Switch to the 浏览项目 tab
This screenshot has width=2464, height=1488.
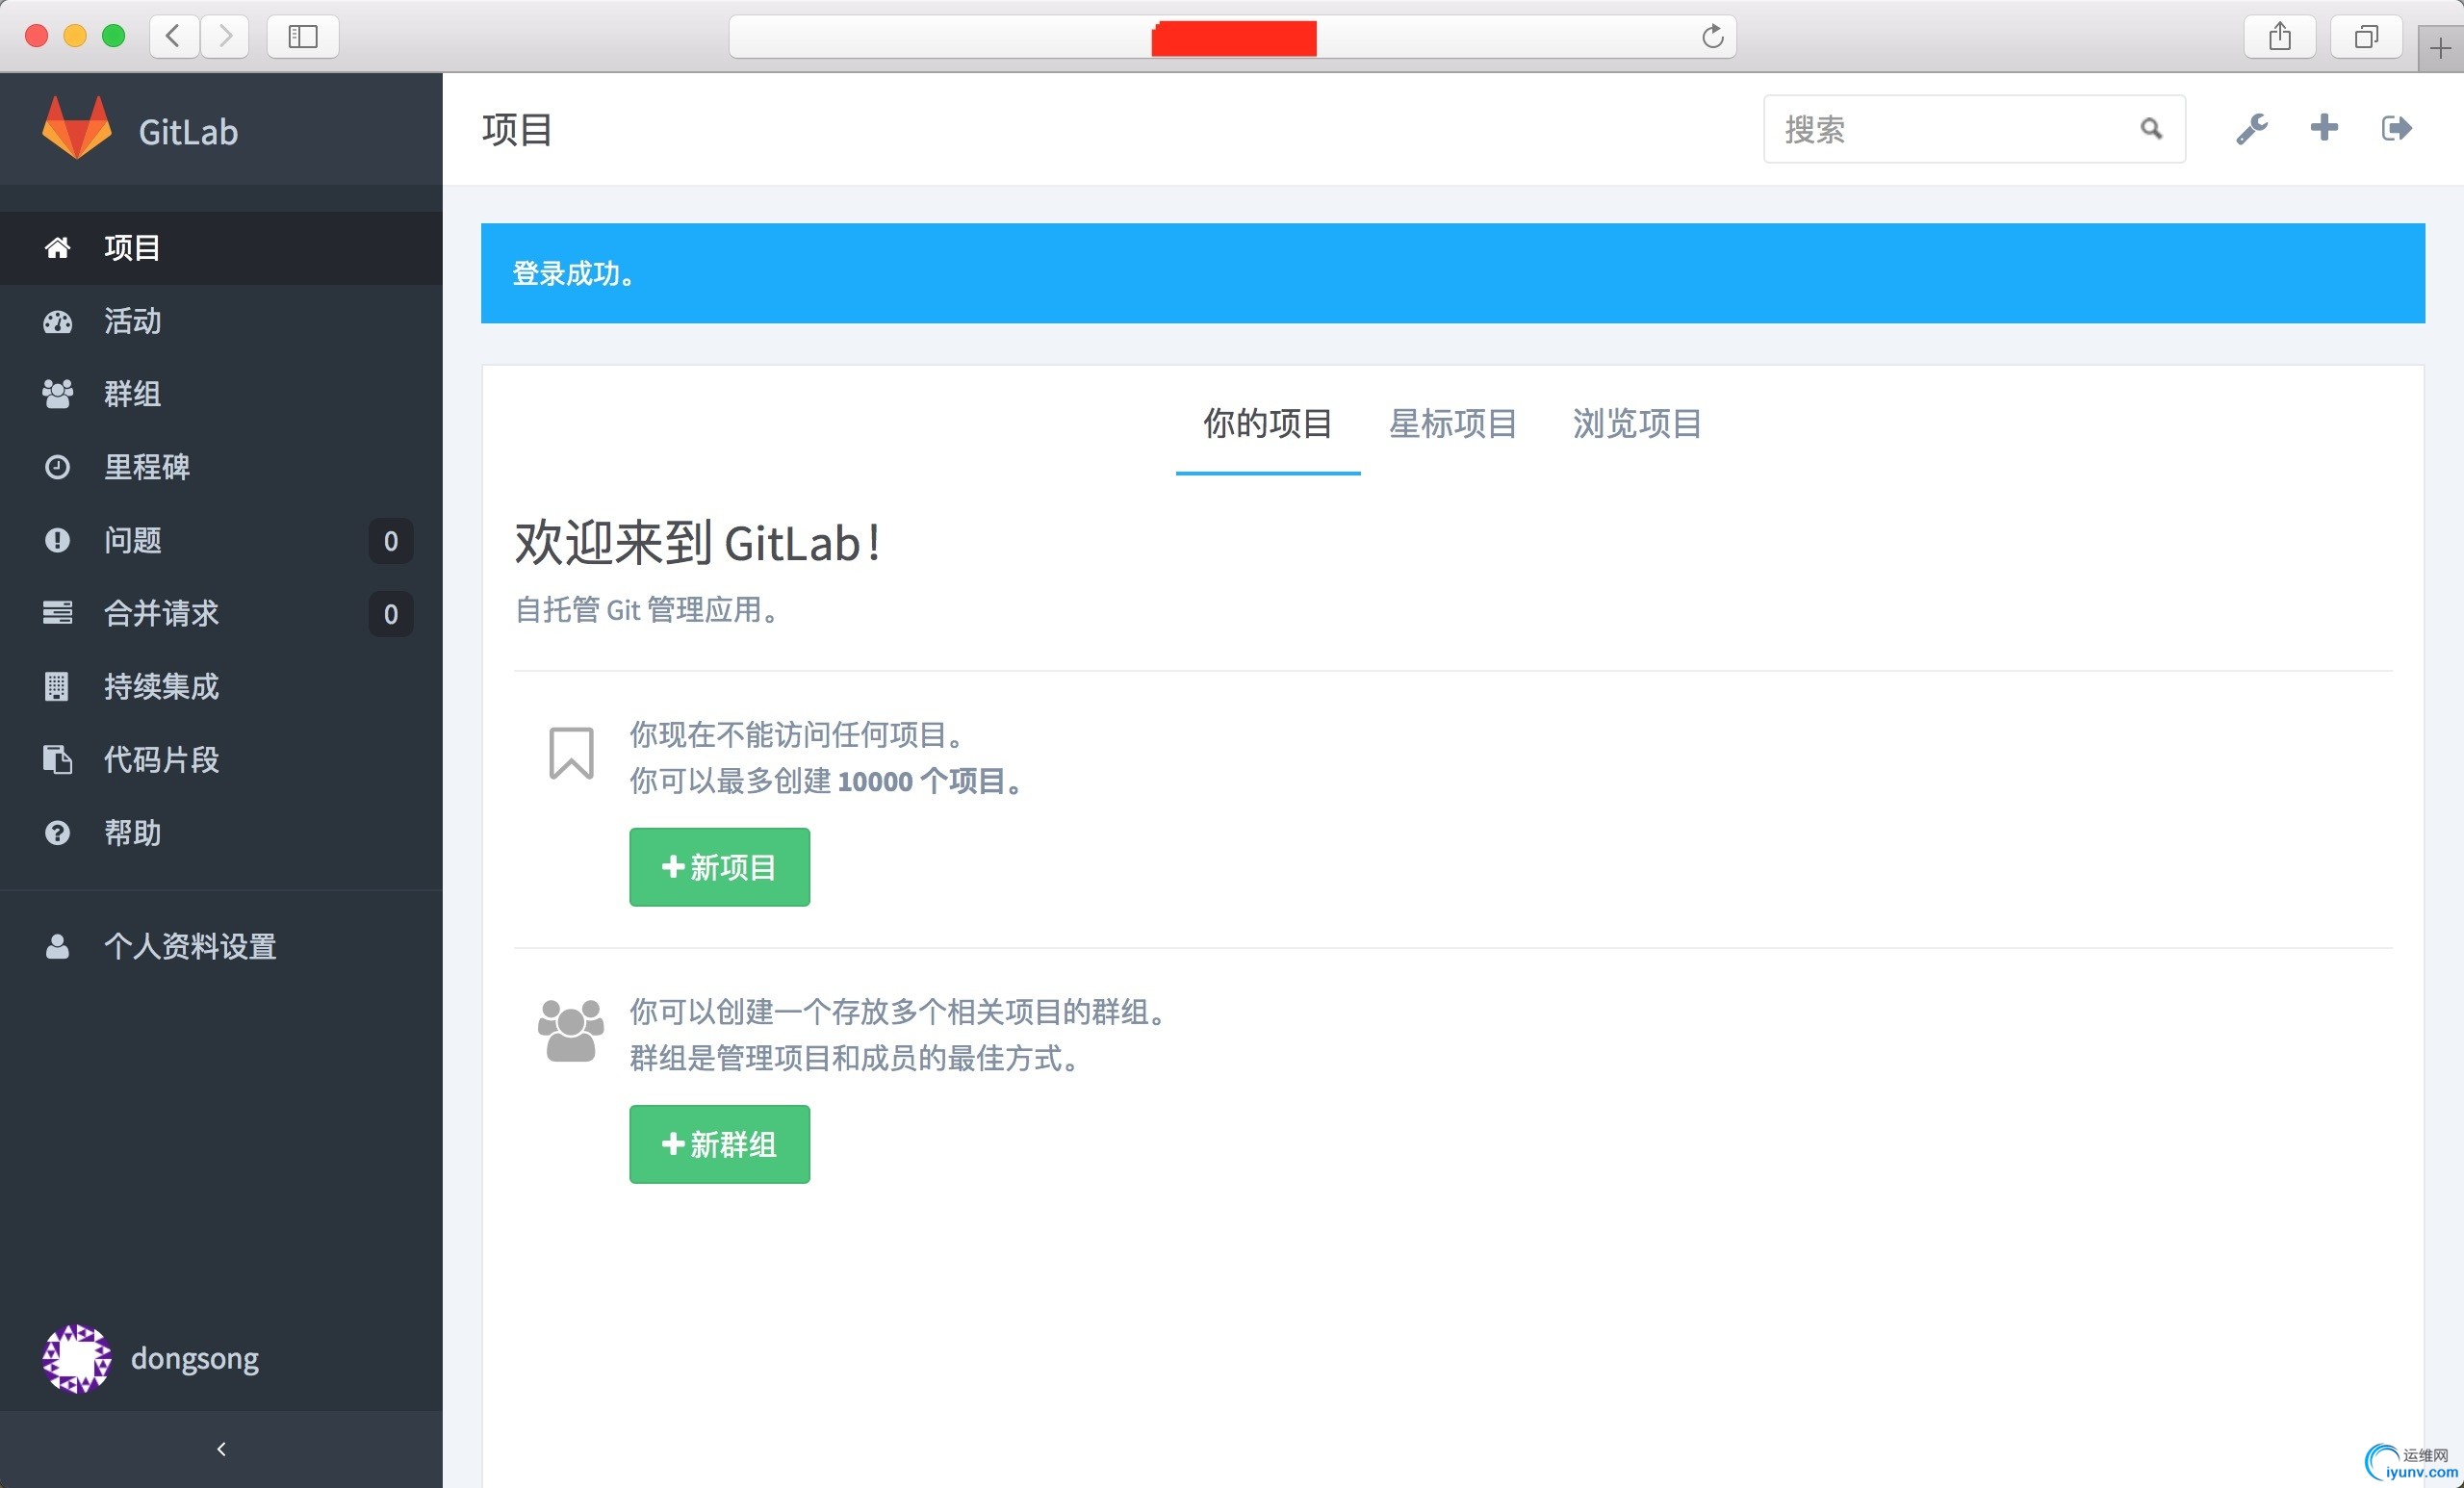(1637, 424)
